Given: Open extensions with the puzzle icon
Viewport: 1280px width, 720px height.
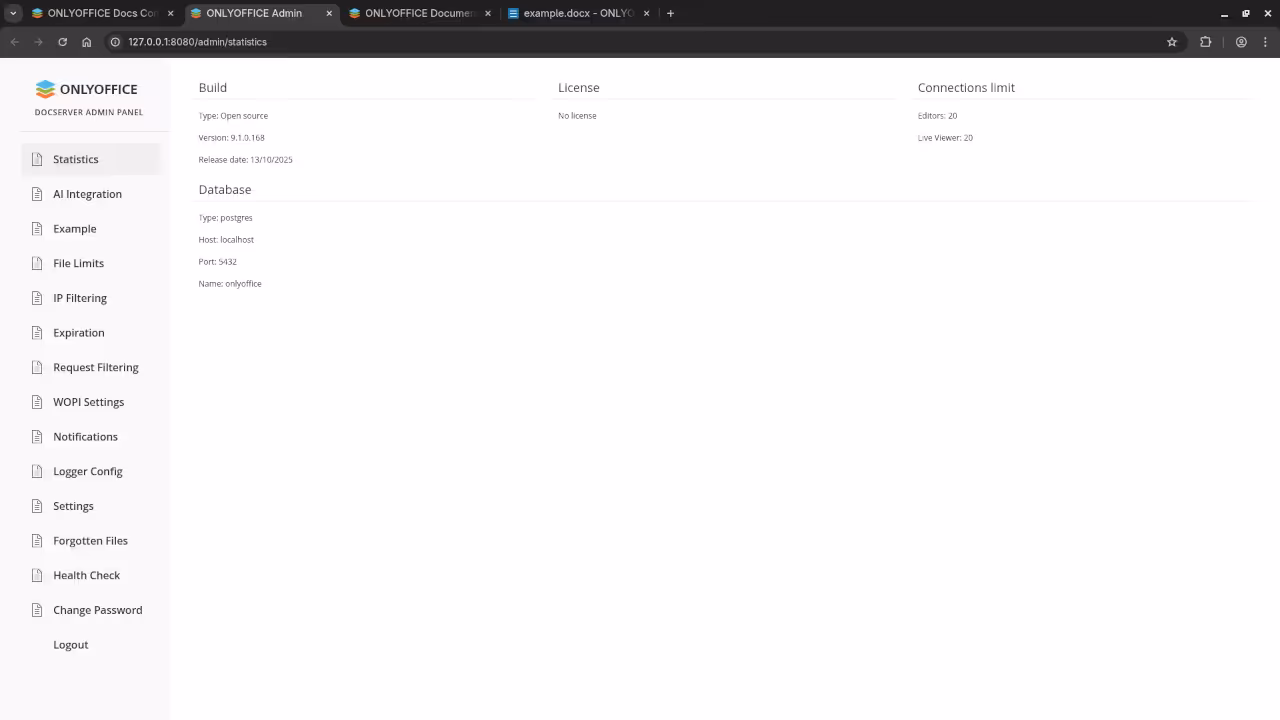Looking at the screenshot, I should 1206,42.
